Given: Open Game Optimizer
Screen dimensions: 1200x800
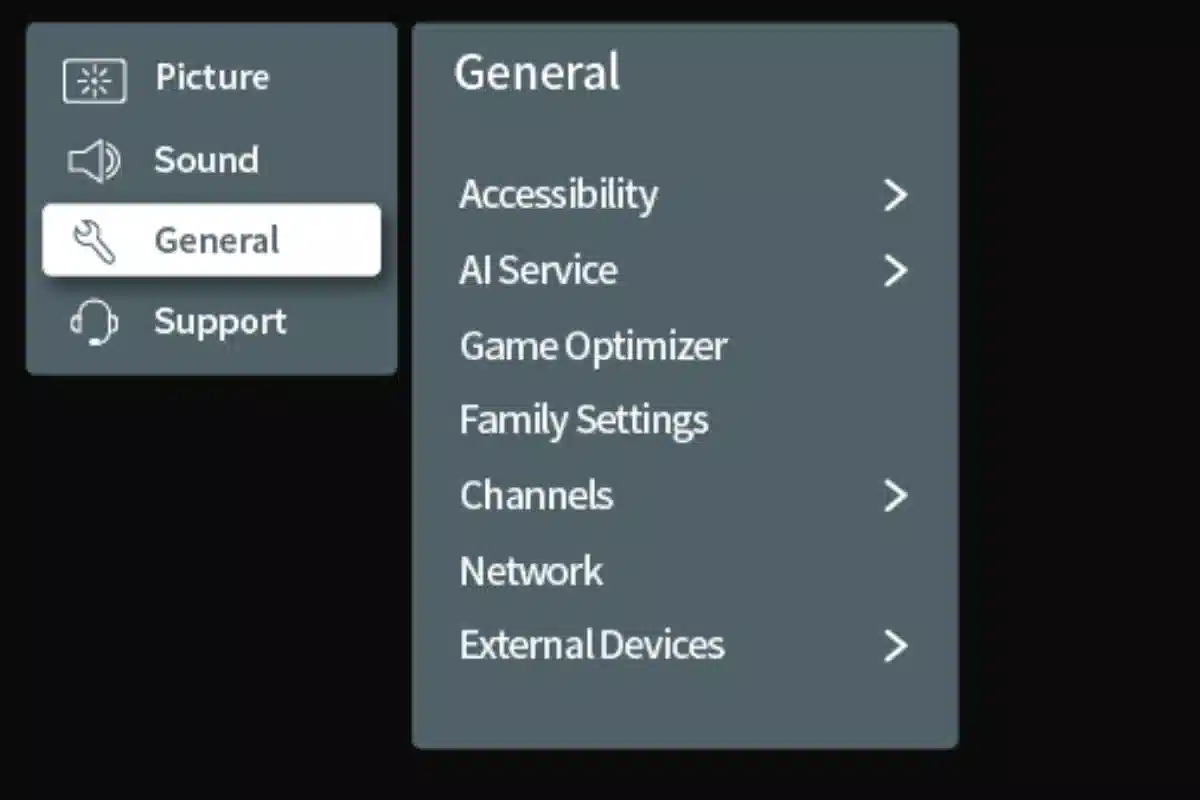Looking at the screenshot, I should [x=593, y=346].
